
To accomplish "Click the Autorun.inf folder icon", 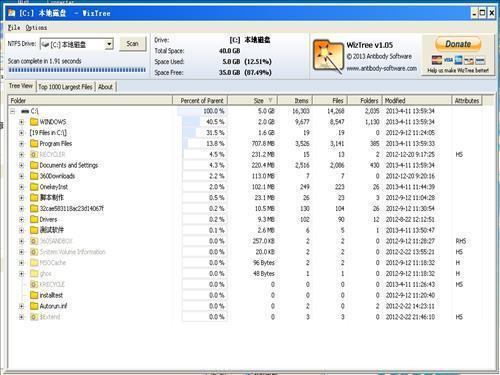I will point(34,306).
